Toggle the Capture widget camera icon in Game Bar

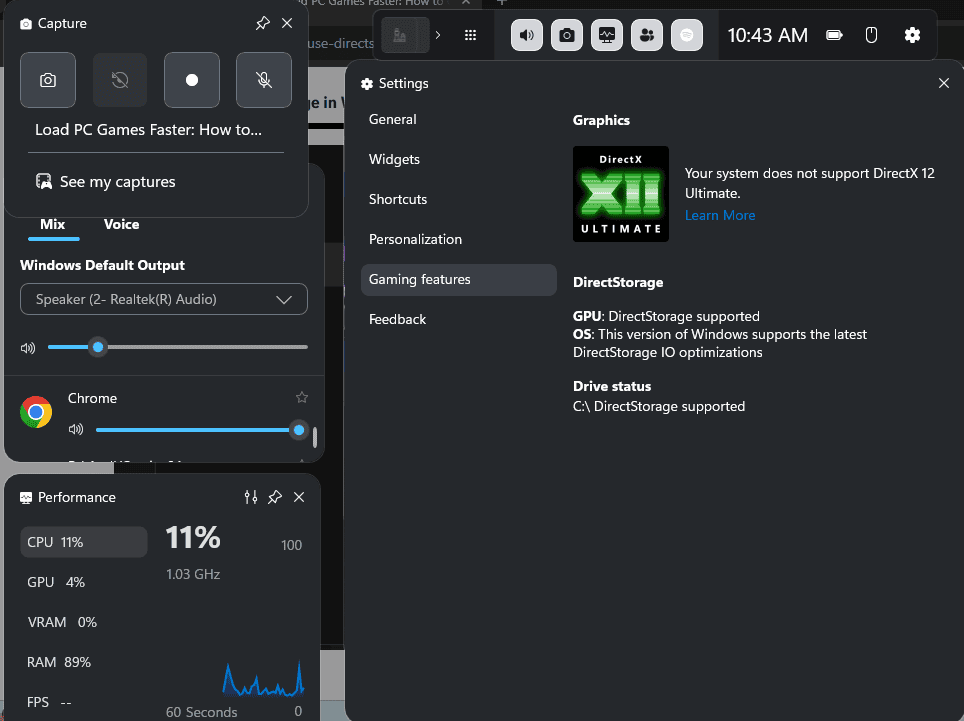(x=567, y=35)
